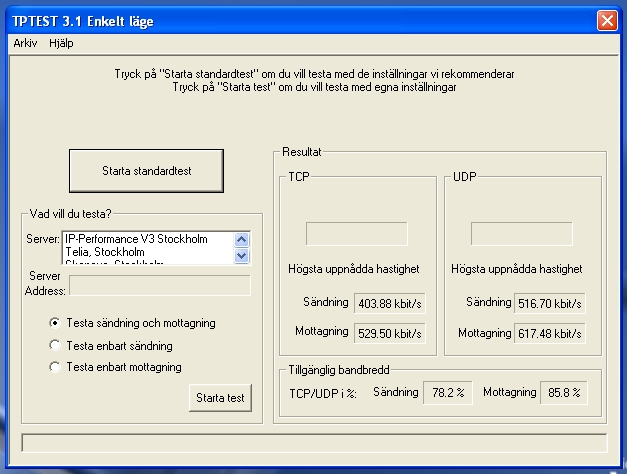Image resolution: width=627 pixels, height=474 pixels.
Task: Click bandwidth Mottagning value 85.8 %
Action: pos(564,392)
